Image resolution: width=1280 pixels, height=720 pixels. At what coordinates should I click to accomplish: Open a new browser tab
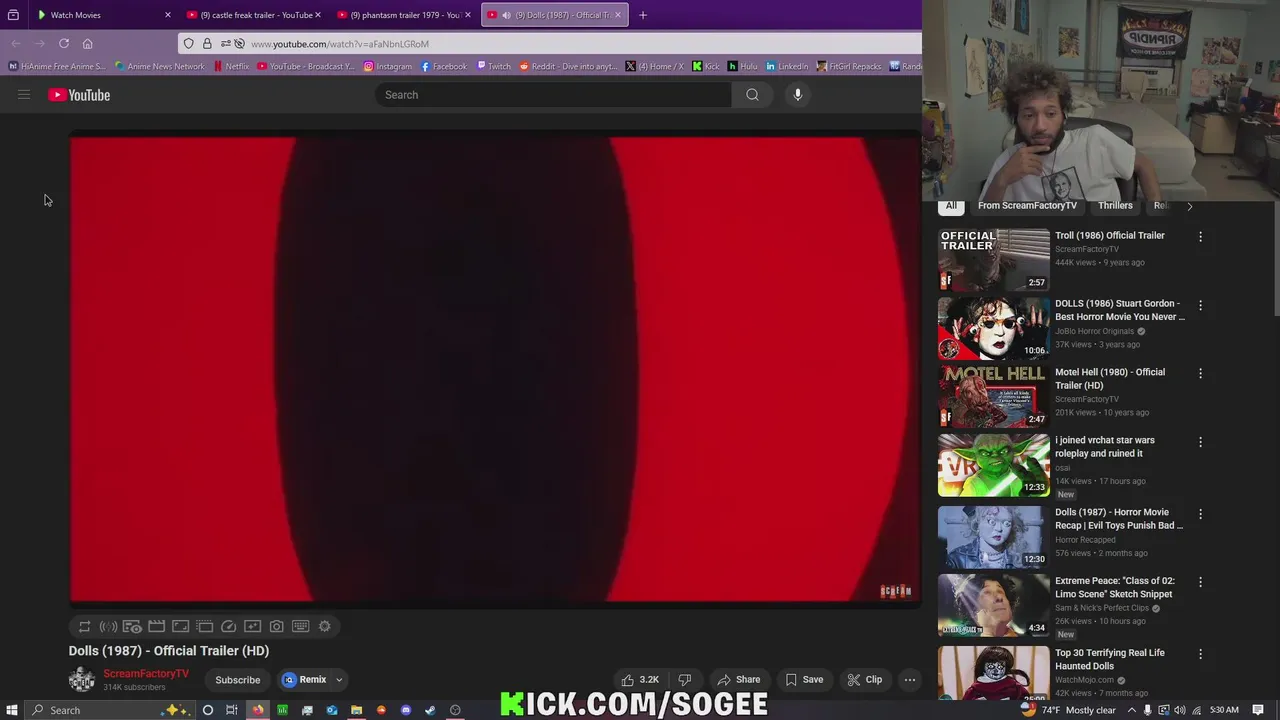coord(643,15)
